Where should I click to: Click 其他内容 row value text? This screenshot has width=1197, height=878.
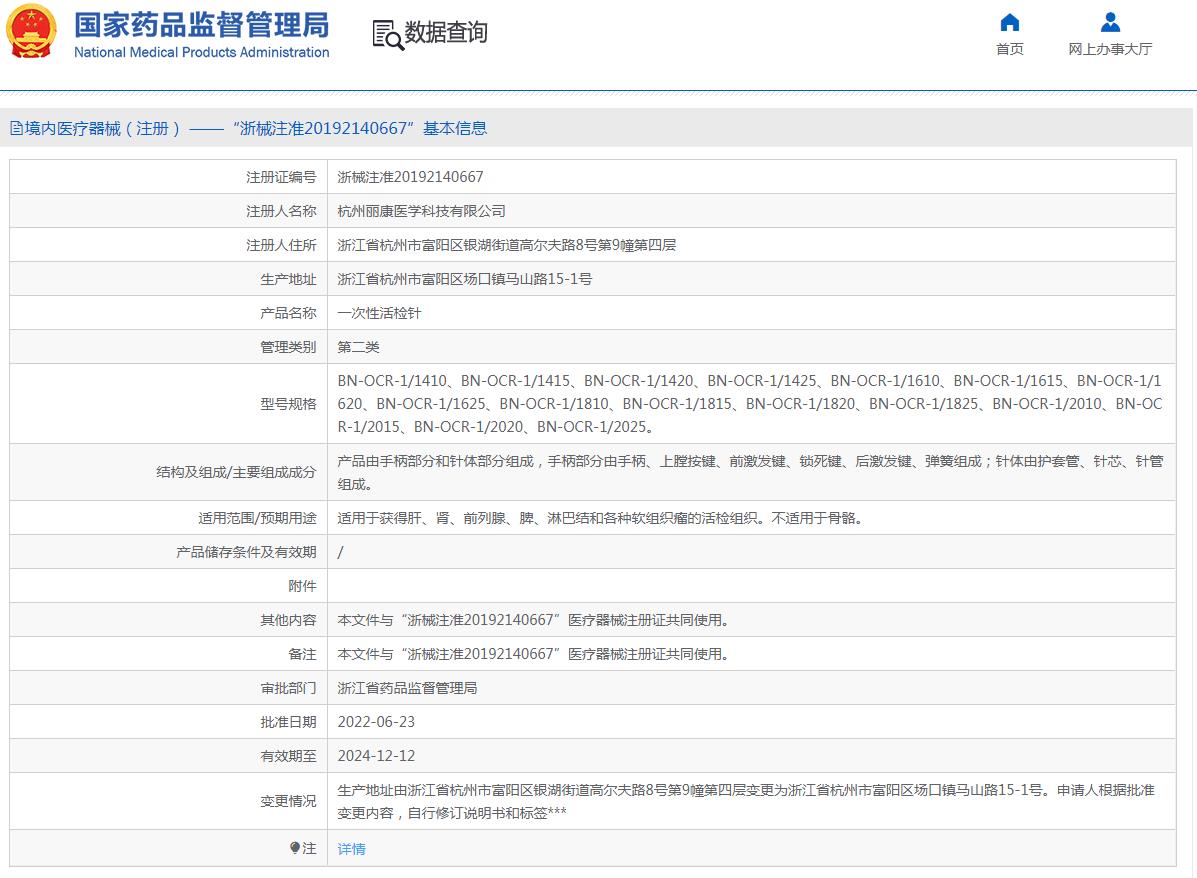[x=533, y=620]
